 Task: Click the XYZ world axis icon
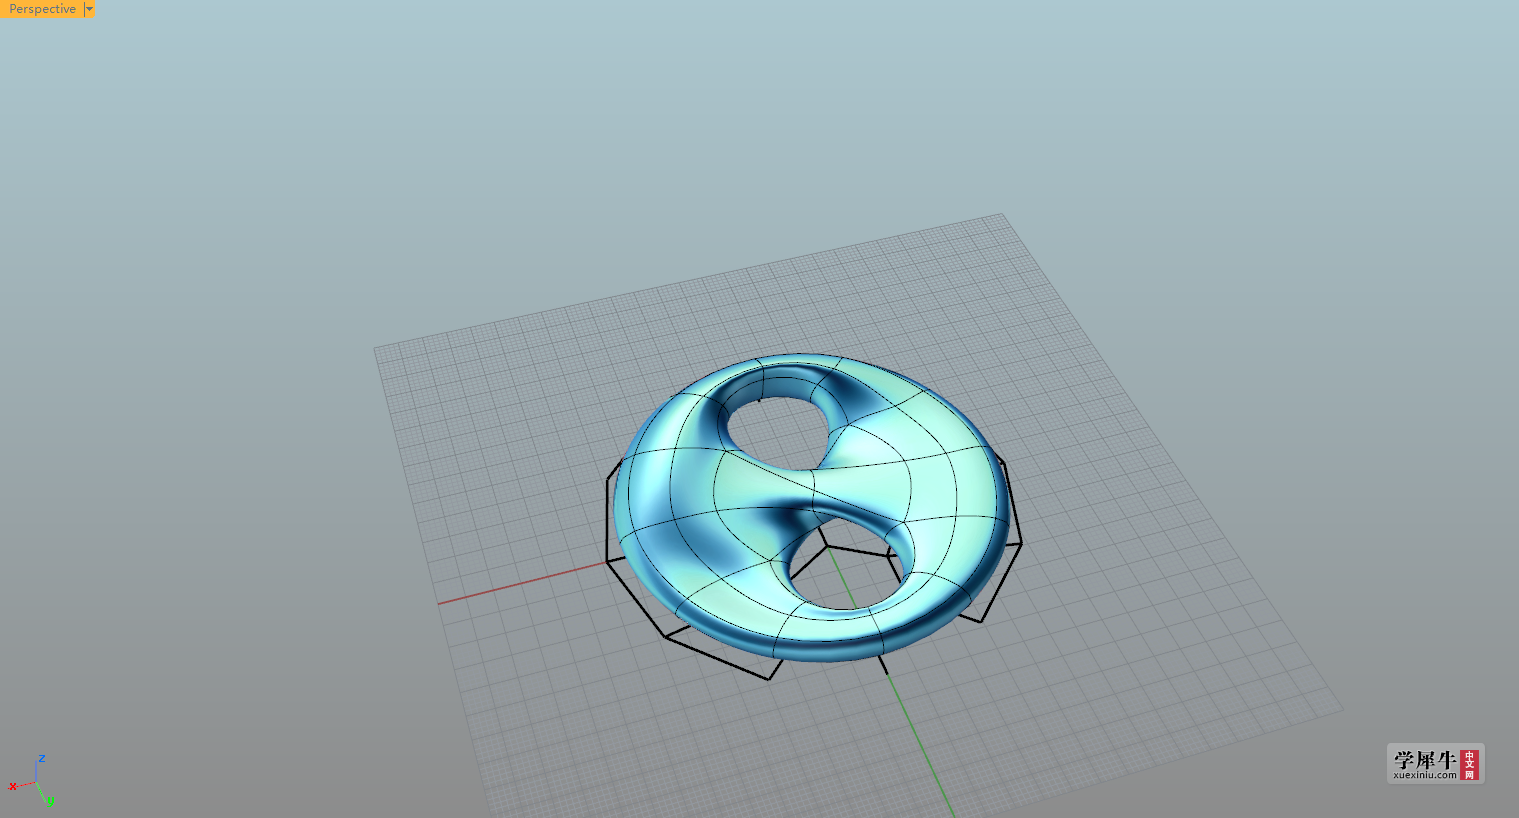coord(31,781)
